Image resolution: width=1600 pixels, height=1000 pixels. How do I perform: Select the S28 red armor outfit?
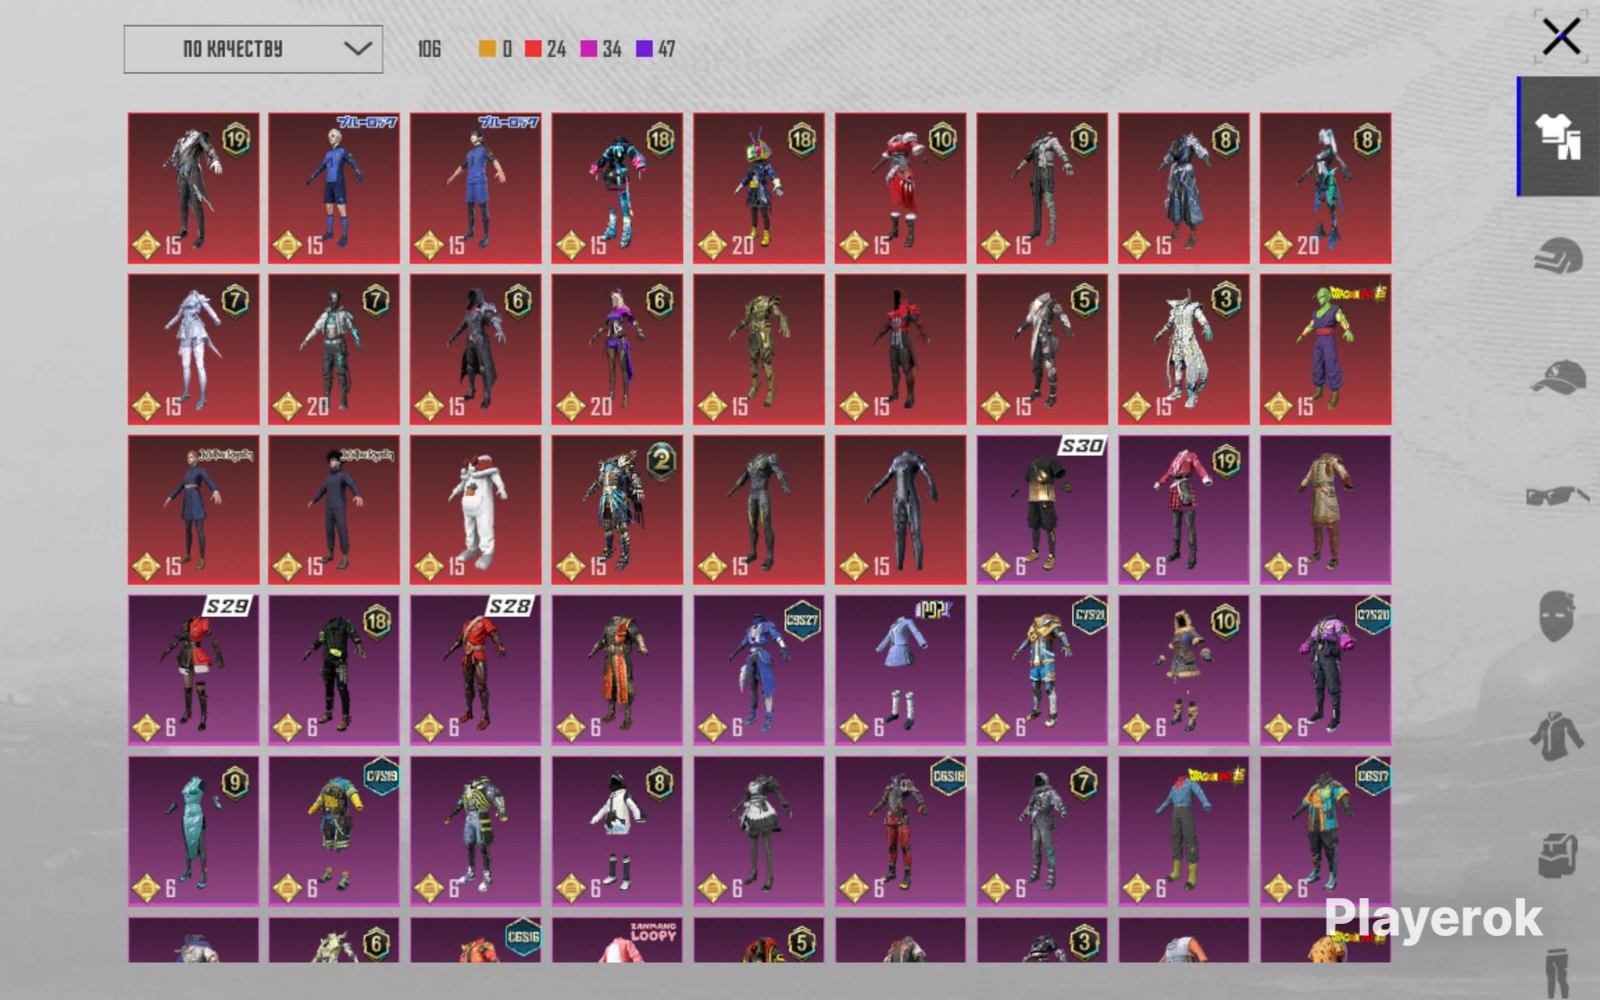(x=476, y=670)
